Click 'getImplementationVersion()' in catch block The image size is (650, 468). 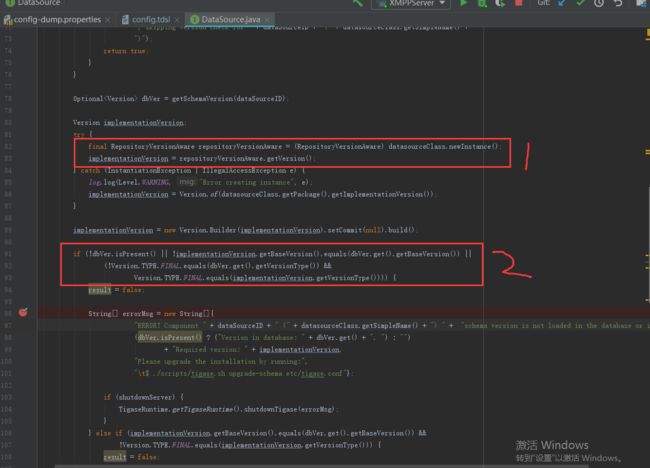coord(382,194)
